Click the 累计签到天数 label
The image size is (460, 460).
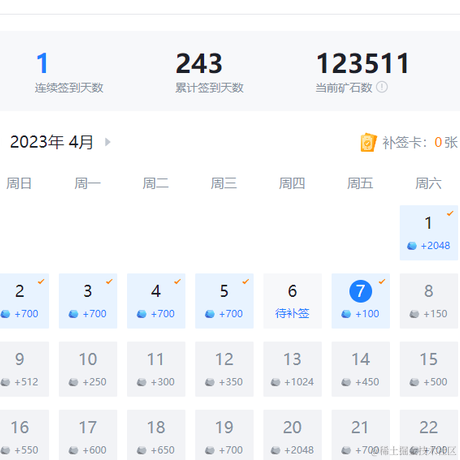210,88
